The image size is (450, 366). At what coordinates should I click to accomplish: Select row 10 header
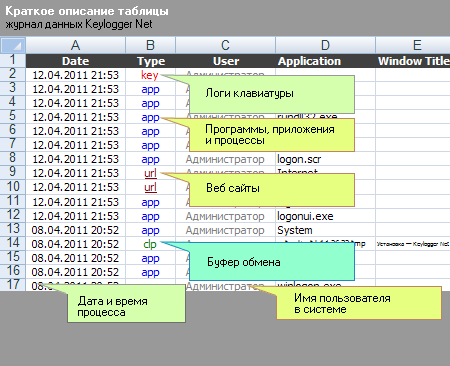pos(13,187)
